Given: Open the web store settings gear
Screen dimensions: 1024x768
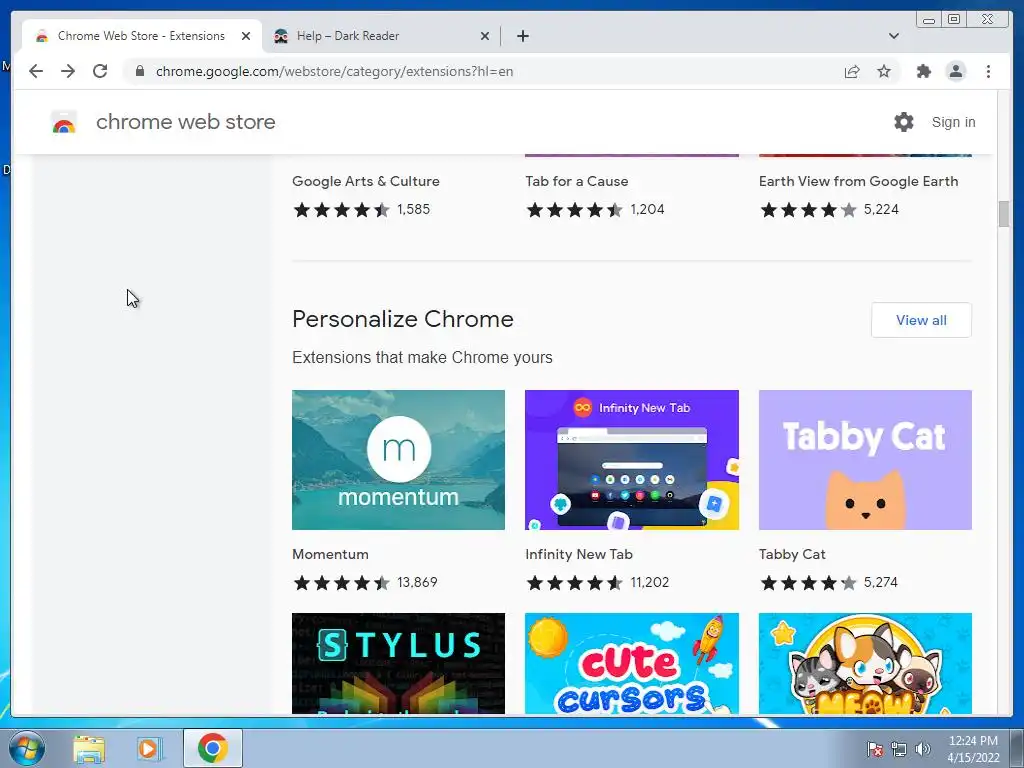Looking at the screenshot, I should [904, 122].
